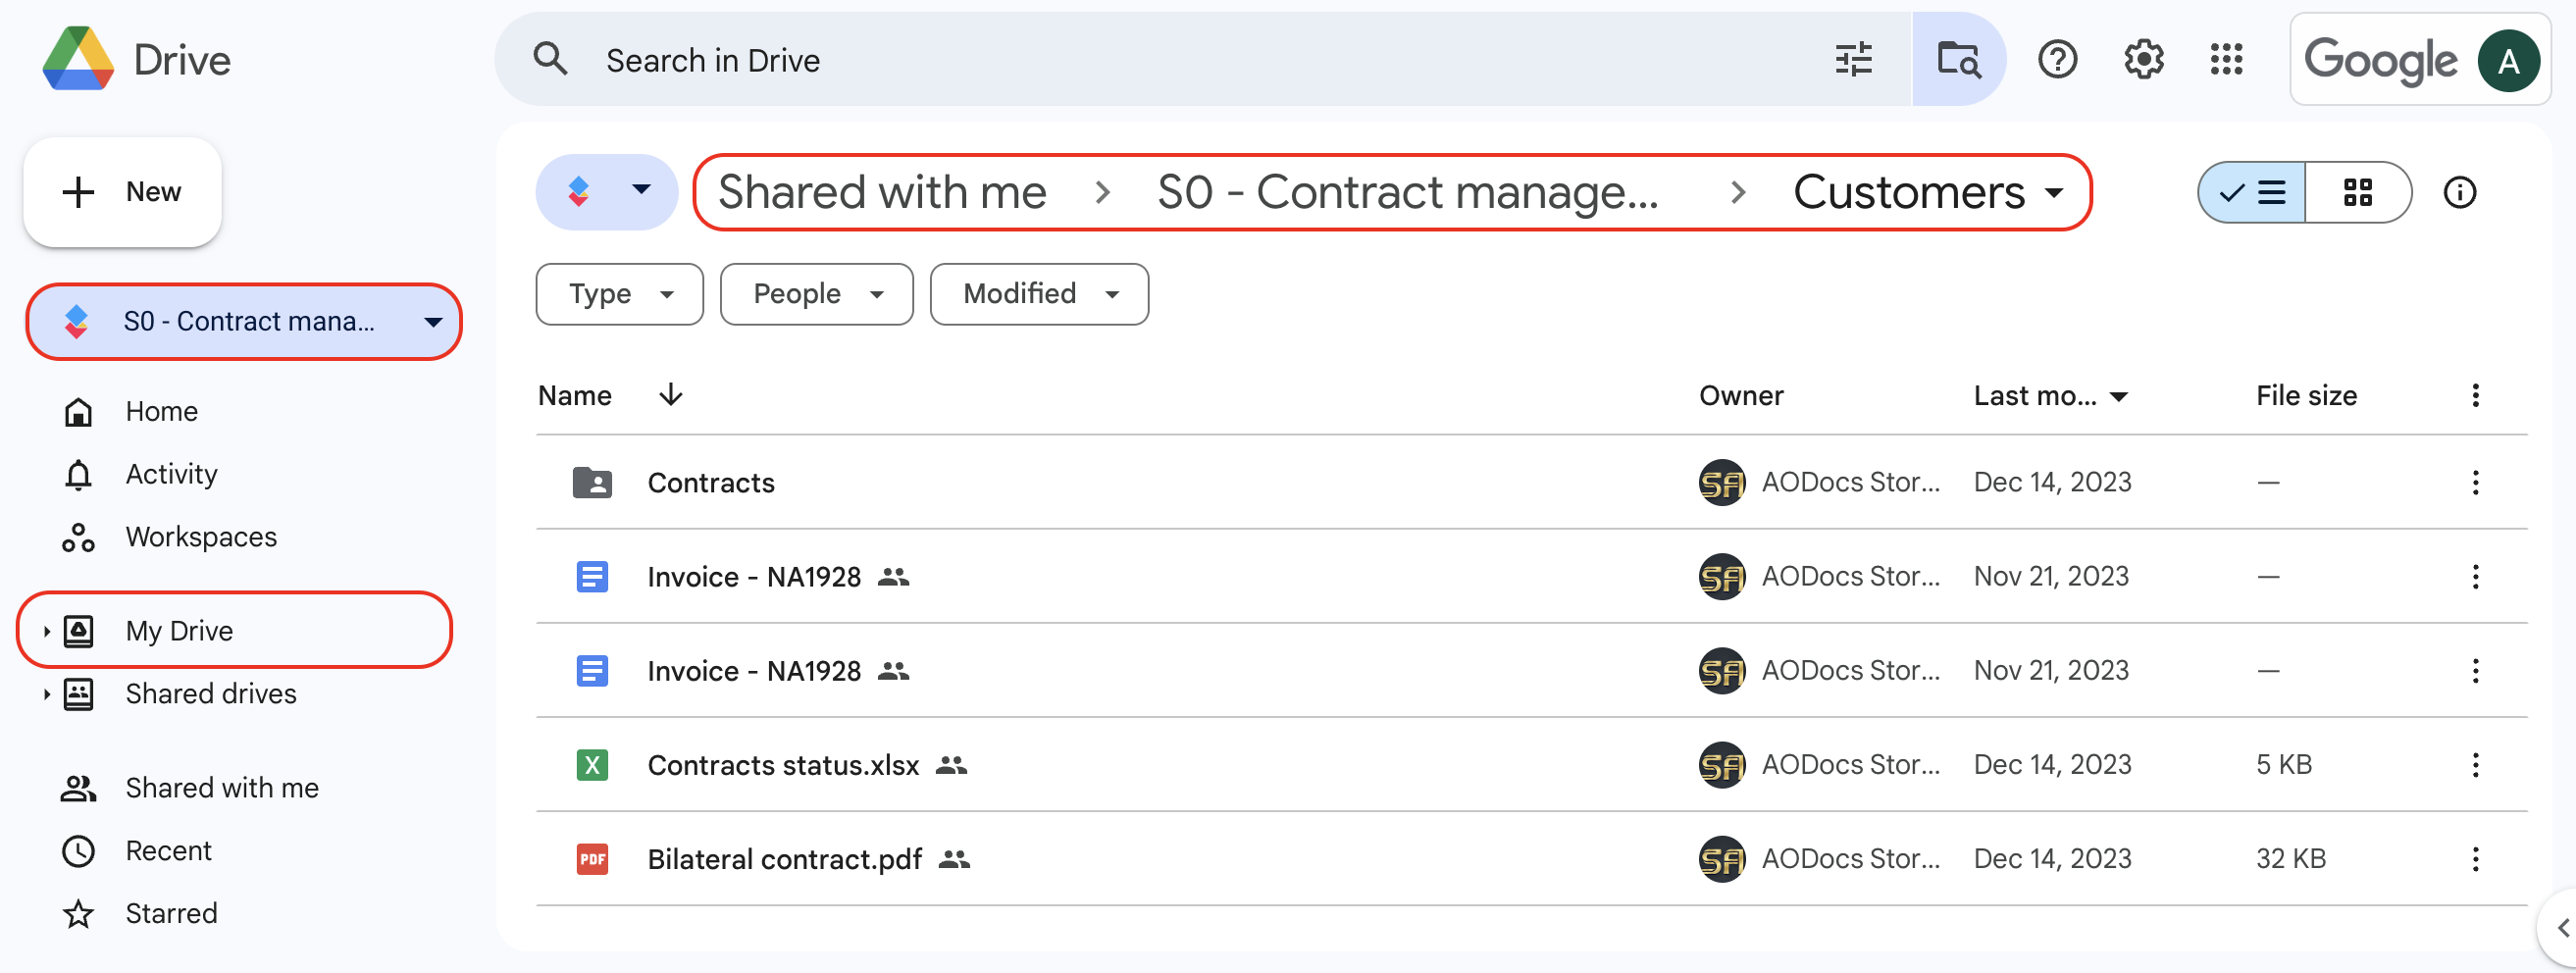Image resolution: width=2576 pixels, height=973 pixels.
Task: Open Workspaces in sidebar
Action: (x=201, y=537)
